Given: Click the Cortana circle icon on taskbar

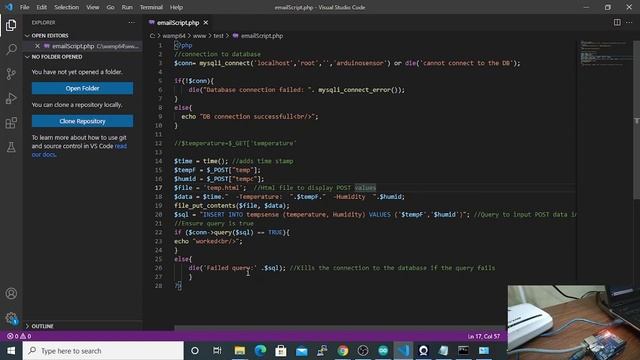Looking at the screenshot, I should coord(195,351).
